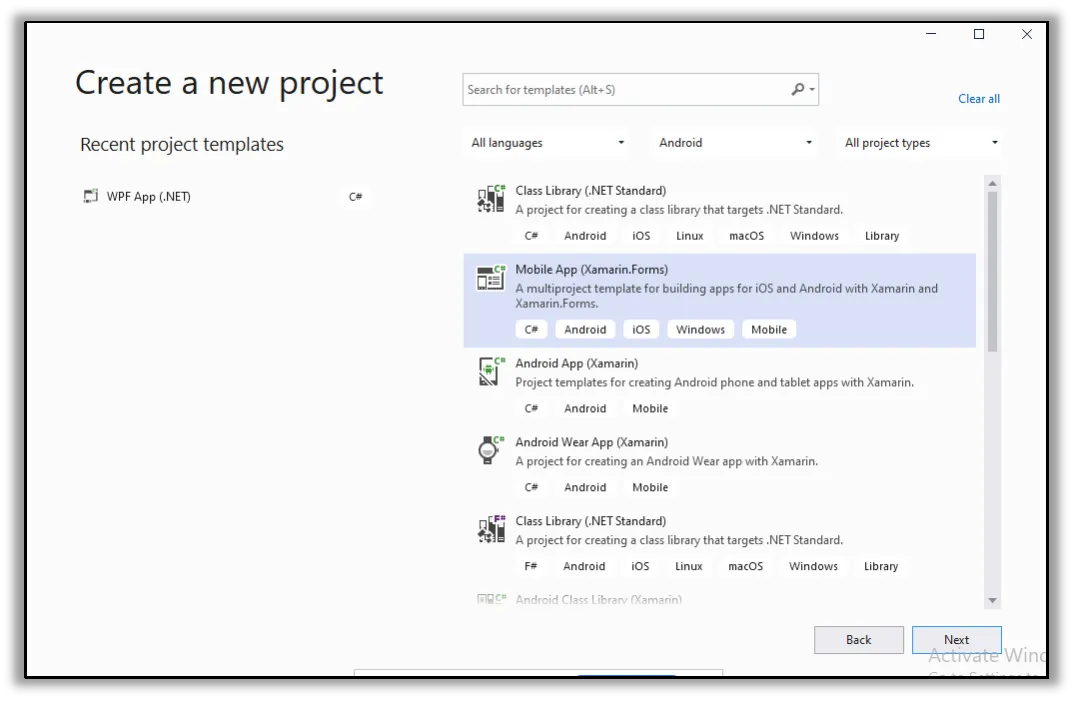
Task: Click the WPF App (.NET) recent template icon
Action: coord(90,197)
